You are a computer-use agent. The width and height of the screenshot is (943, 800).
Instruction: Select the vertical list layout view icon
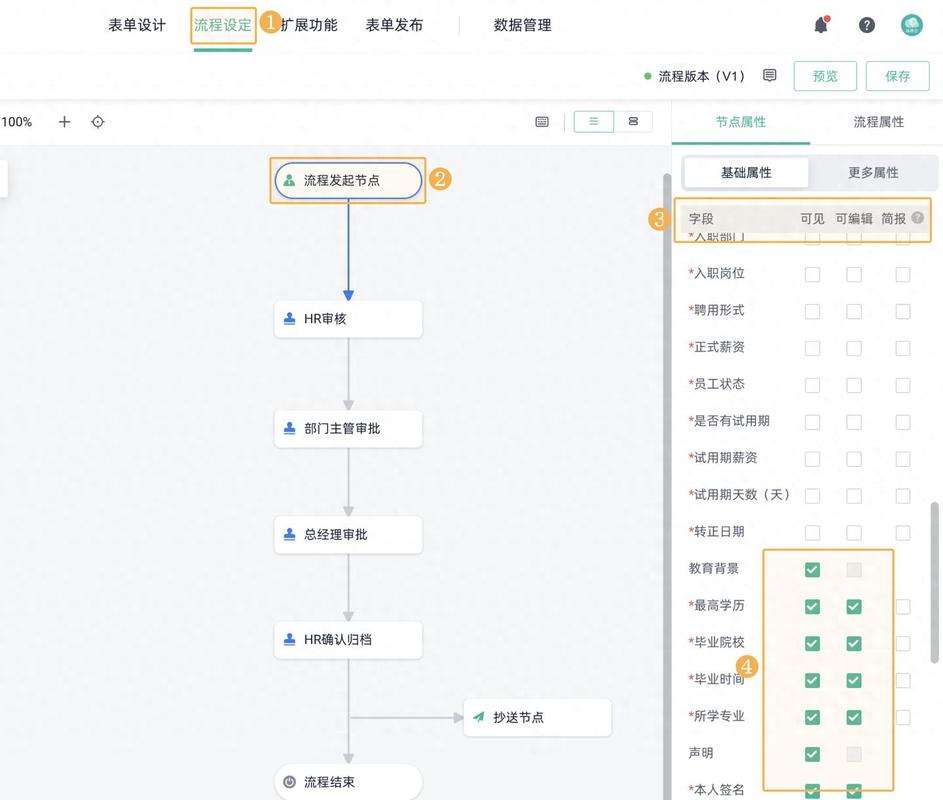click(594, 120)
